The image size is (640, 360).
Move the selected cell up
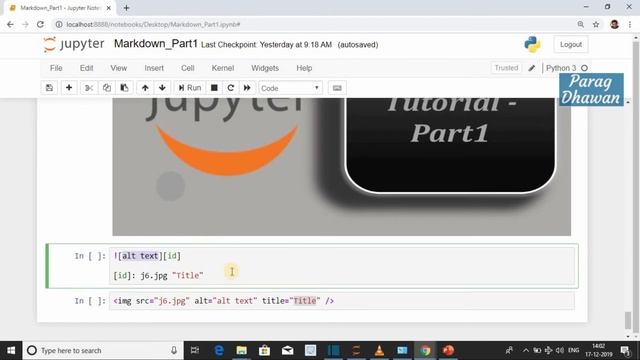pos(145,88)
